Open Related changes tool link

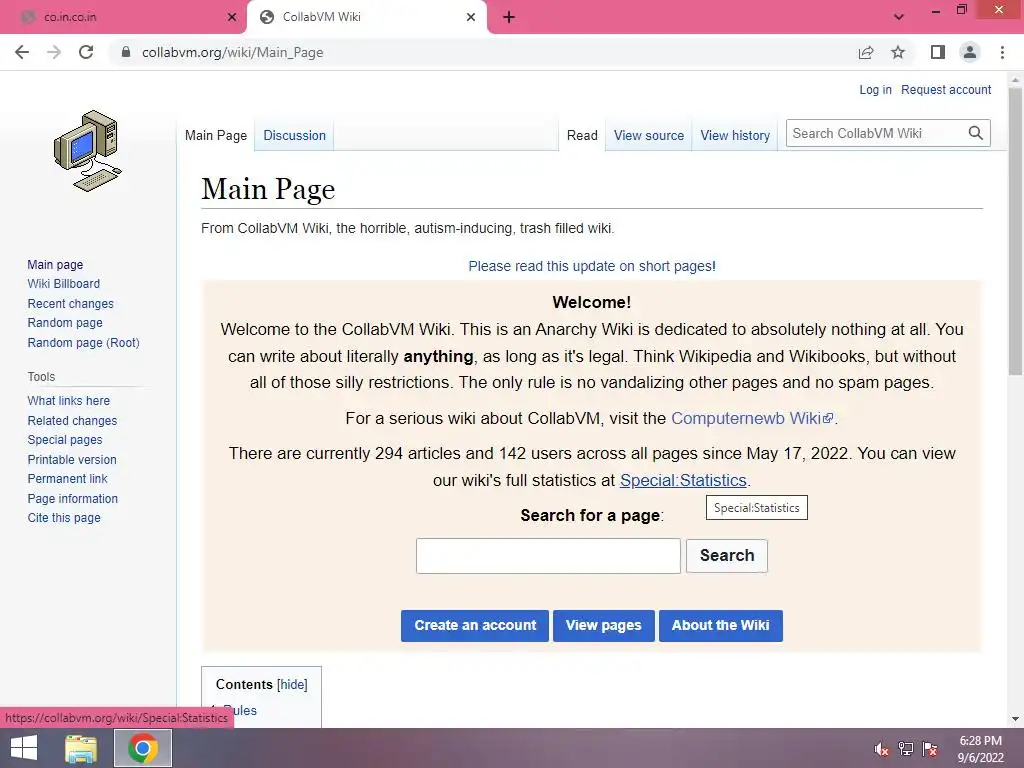[72, 421]
